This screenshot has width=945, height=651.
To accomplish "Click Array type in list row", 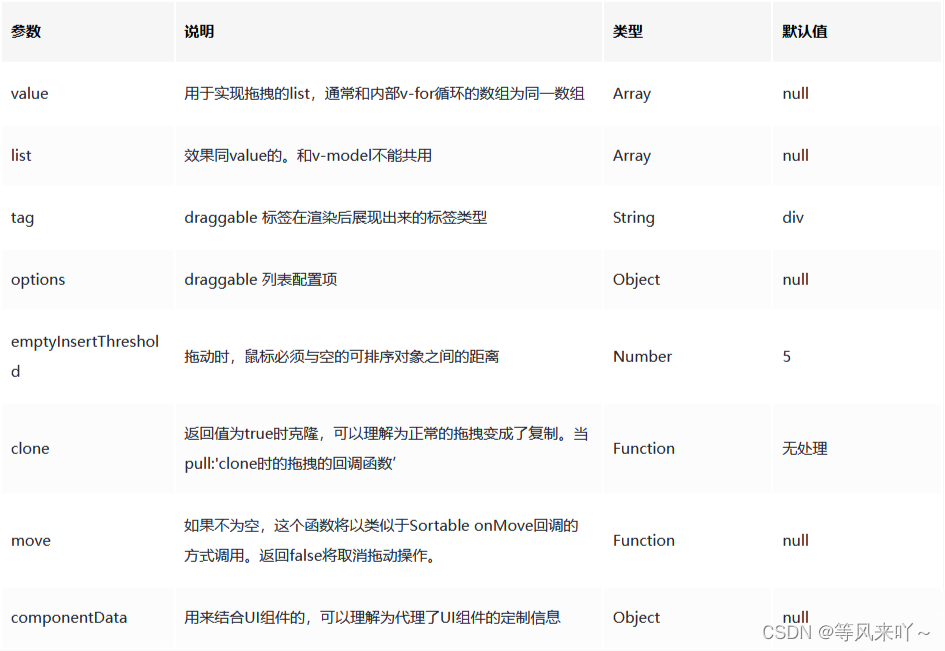I will (632, 156).
